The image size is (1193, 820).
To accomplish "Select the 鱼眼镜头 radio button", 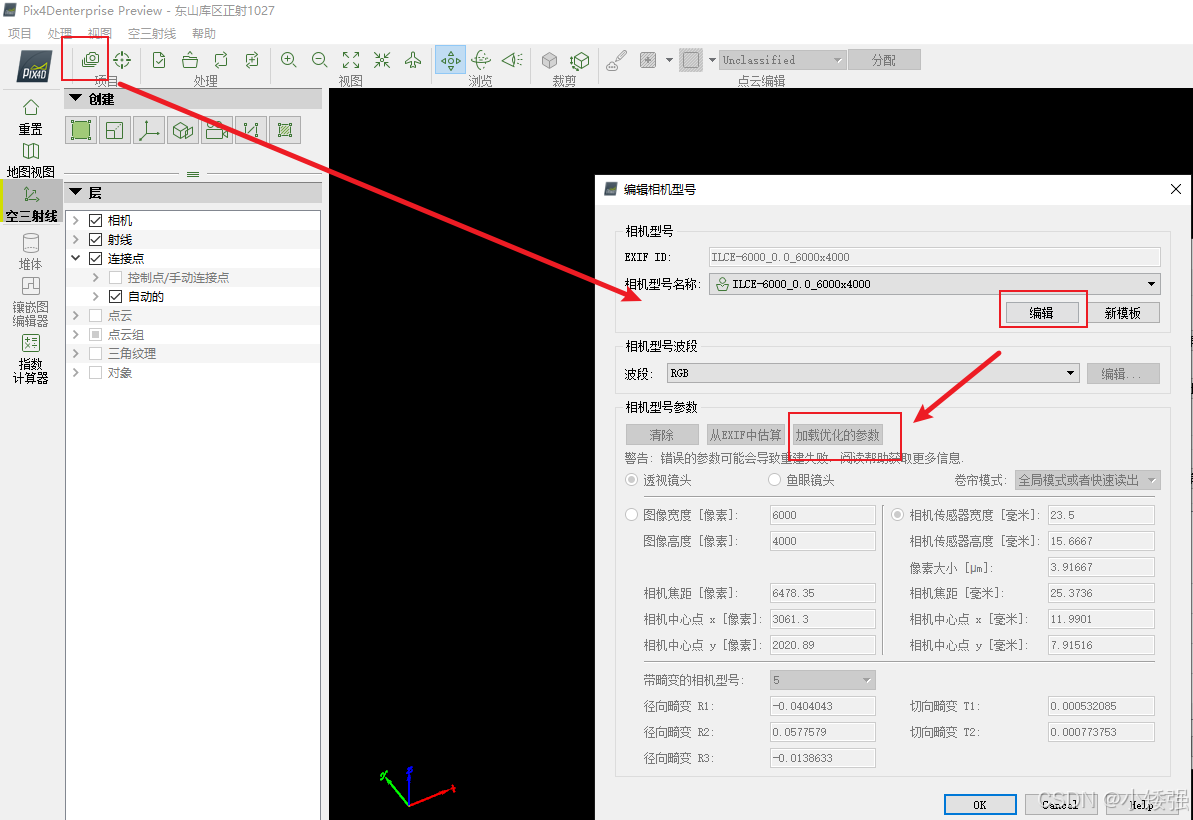I will [775, 479].
